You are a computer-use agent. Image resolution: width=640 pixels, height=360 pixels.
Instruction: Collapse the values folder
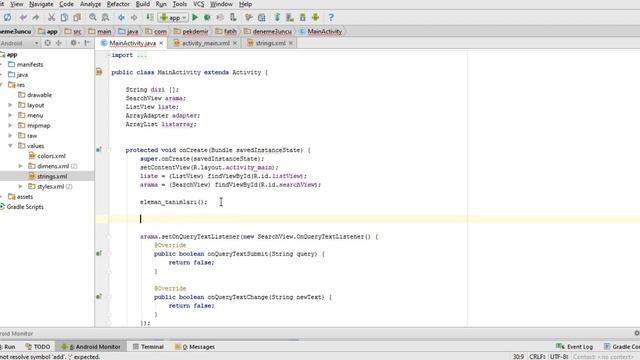(x=10, y=146)
